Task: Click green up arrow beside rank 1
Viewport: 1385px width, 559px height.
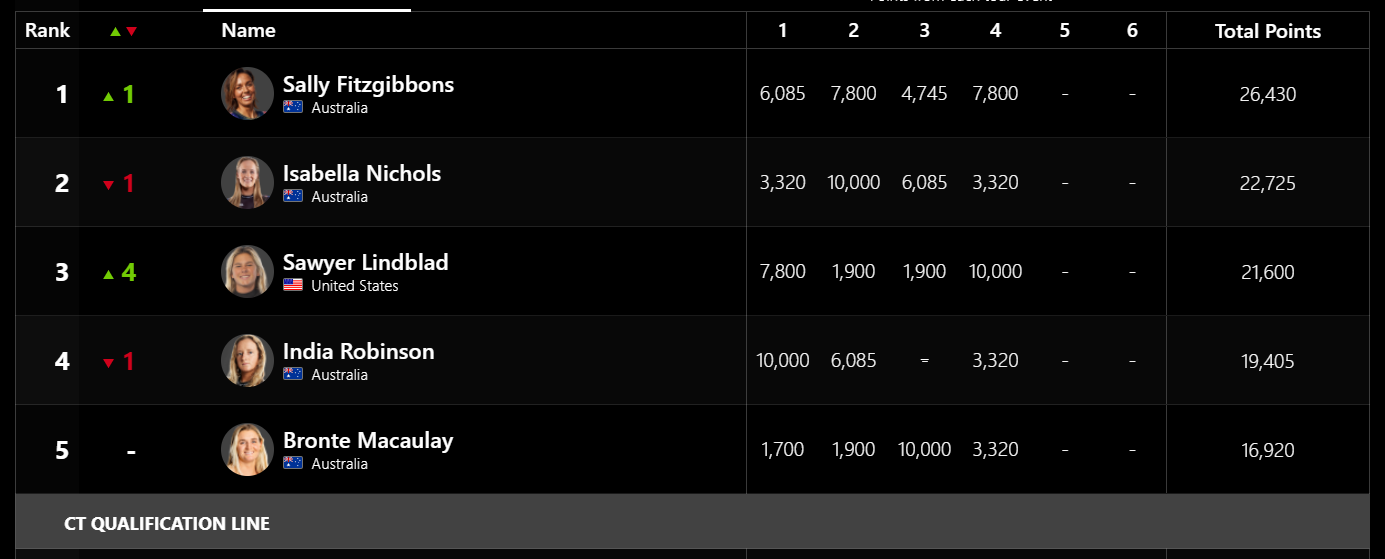Action: [109, 97]
